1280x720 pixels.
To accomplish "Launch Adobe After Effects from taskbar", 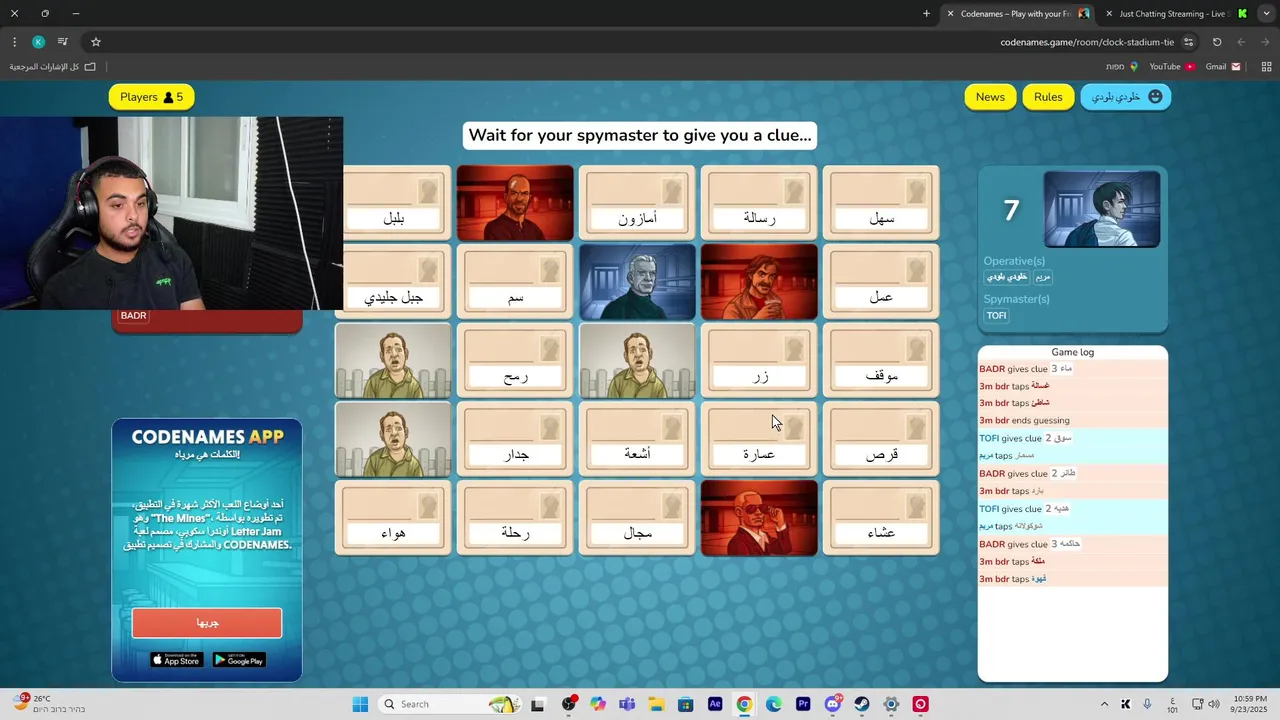I will click(715, 704).
